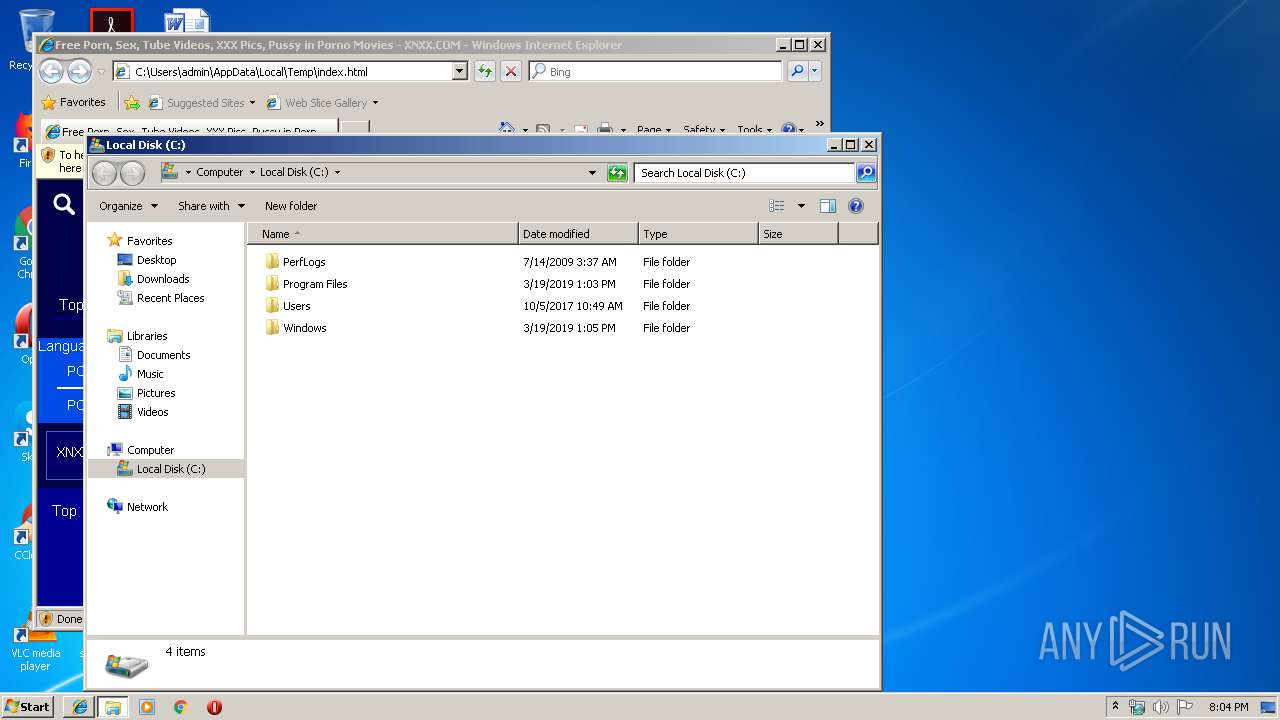1280x720 pixels.
Task: Click Internet Explorer taskbar icon
Action: pyautogui.click(x=80, y=707)
